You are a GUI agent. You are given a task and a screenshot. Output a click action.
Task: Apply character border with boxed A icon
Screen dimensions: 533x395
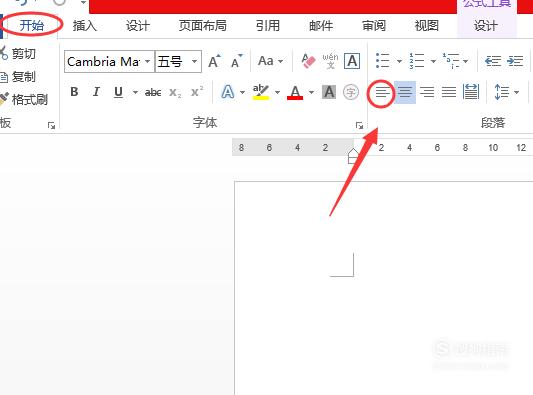click(352, 61)
